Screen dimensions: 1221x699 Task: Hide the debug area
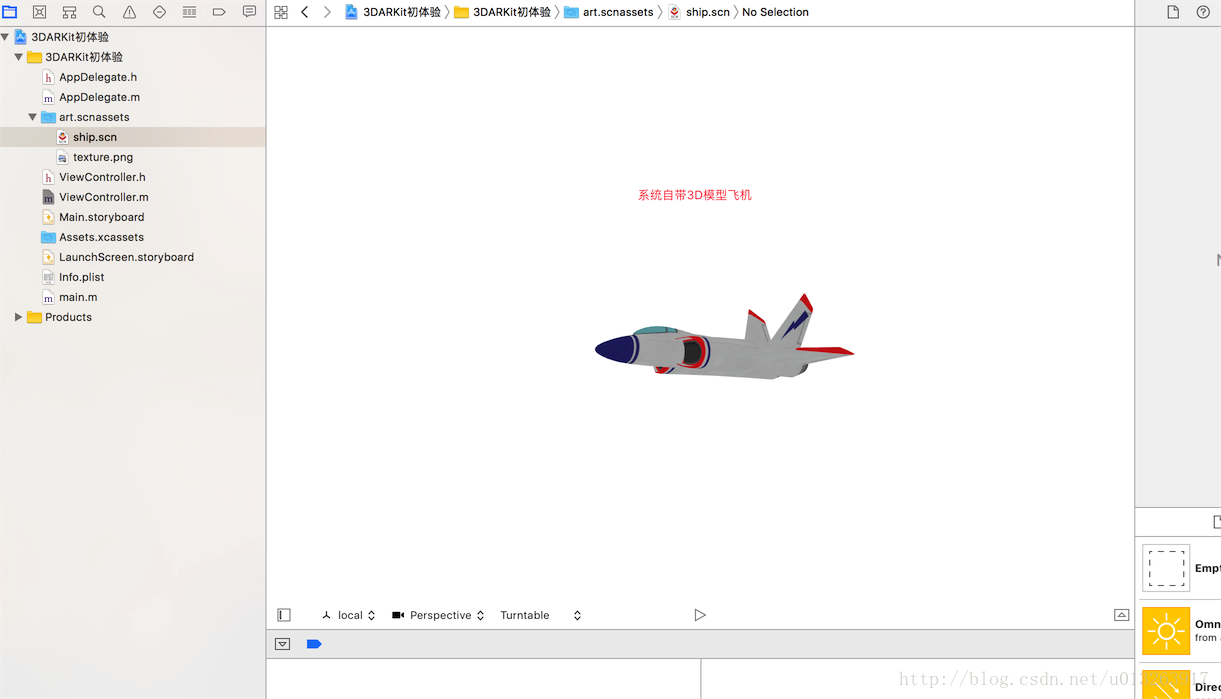coord(283,644)
